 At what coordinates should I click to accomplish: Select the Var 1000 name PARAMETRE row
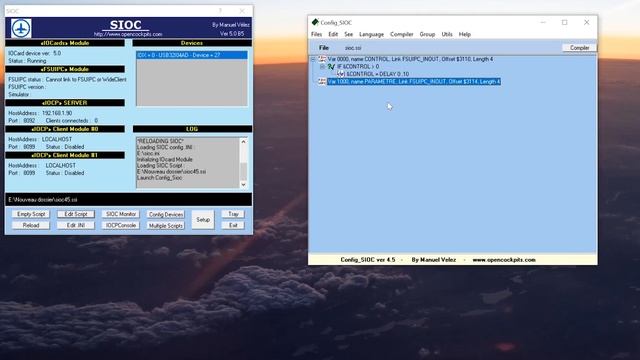414,82
